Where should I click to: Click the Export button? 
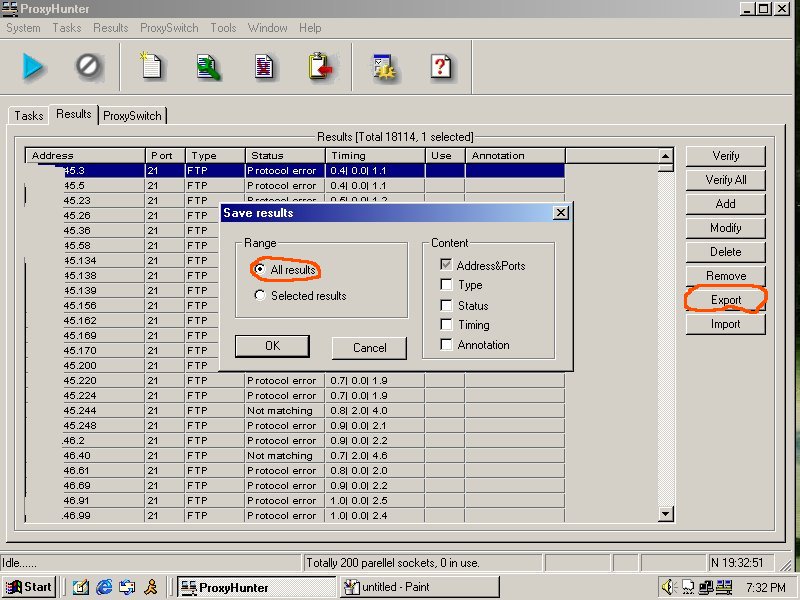[725, 300]
